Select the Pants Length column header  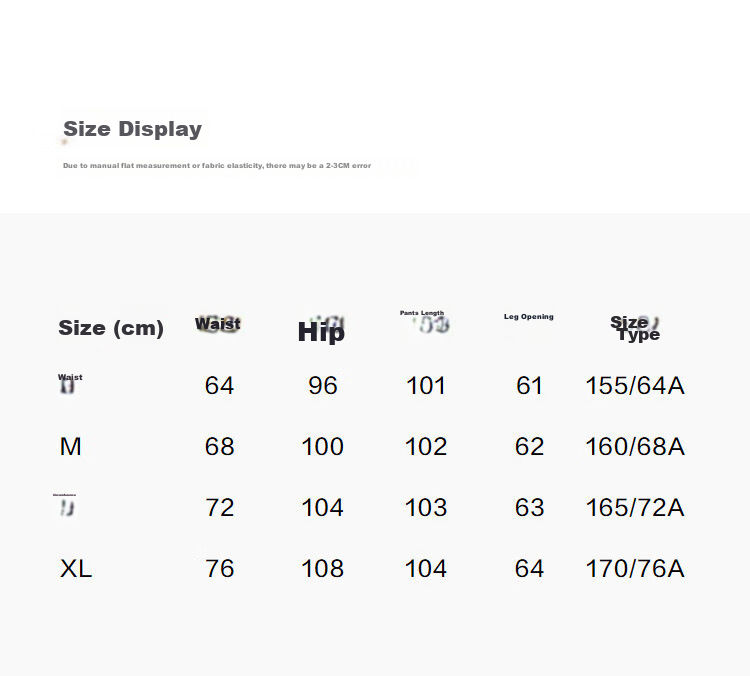point(422,313)
